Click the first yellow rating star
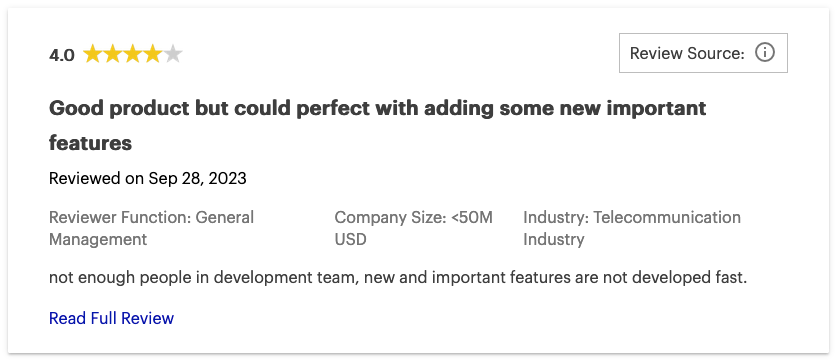 (x=92, y=54)
